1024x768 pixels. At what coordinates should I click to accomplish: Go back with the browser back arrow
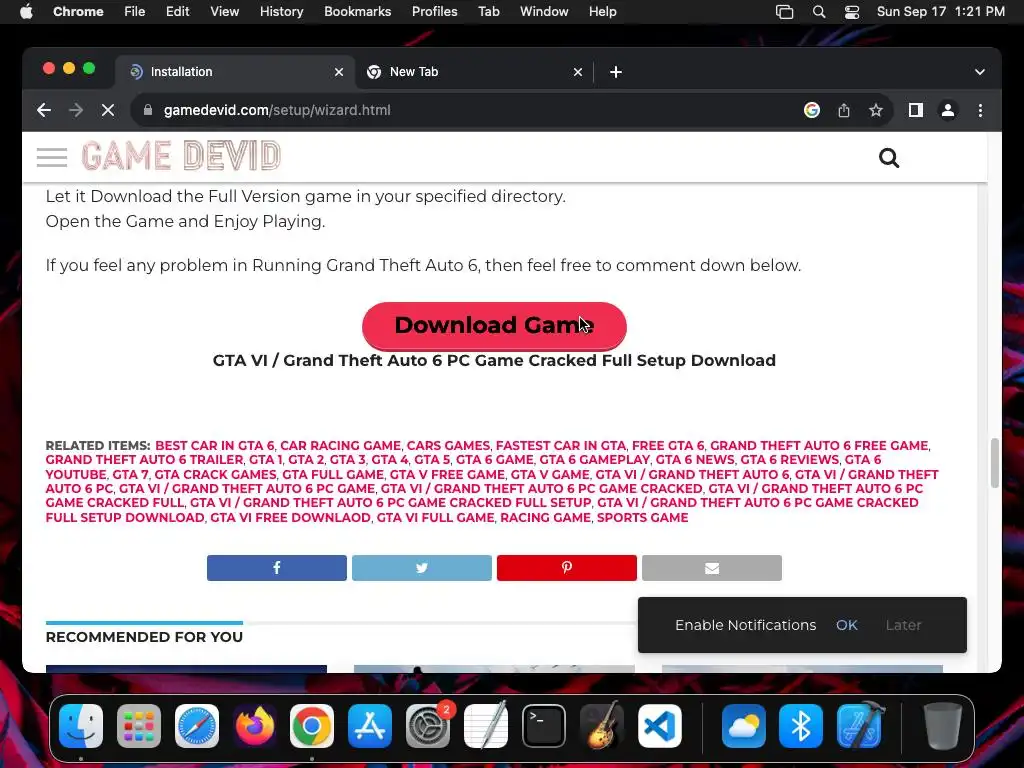44,110
